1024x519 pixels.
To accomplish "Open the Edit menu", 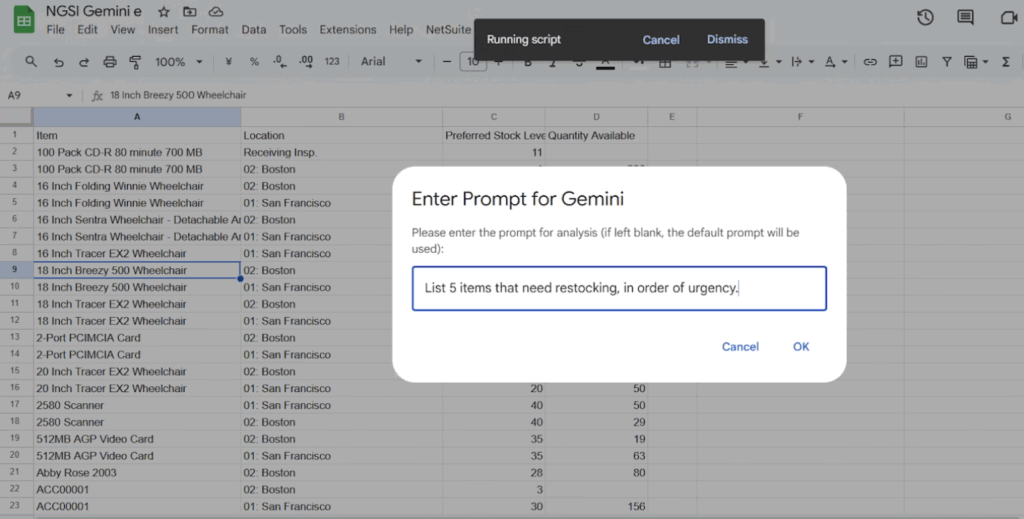I will (87, 29).
